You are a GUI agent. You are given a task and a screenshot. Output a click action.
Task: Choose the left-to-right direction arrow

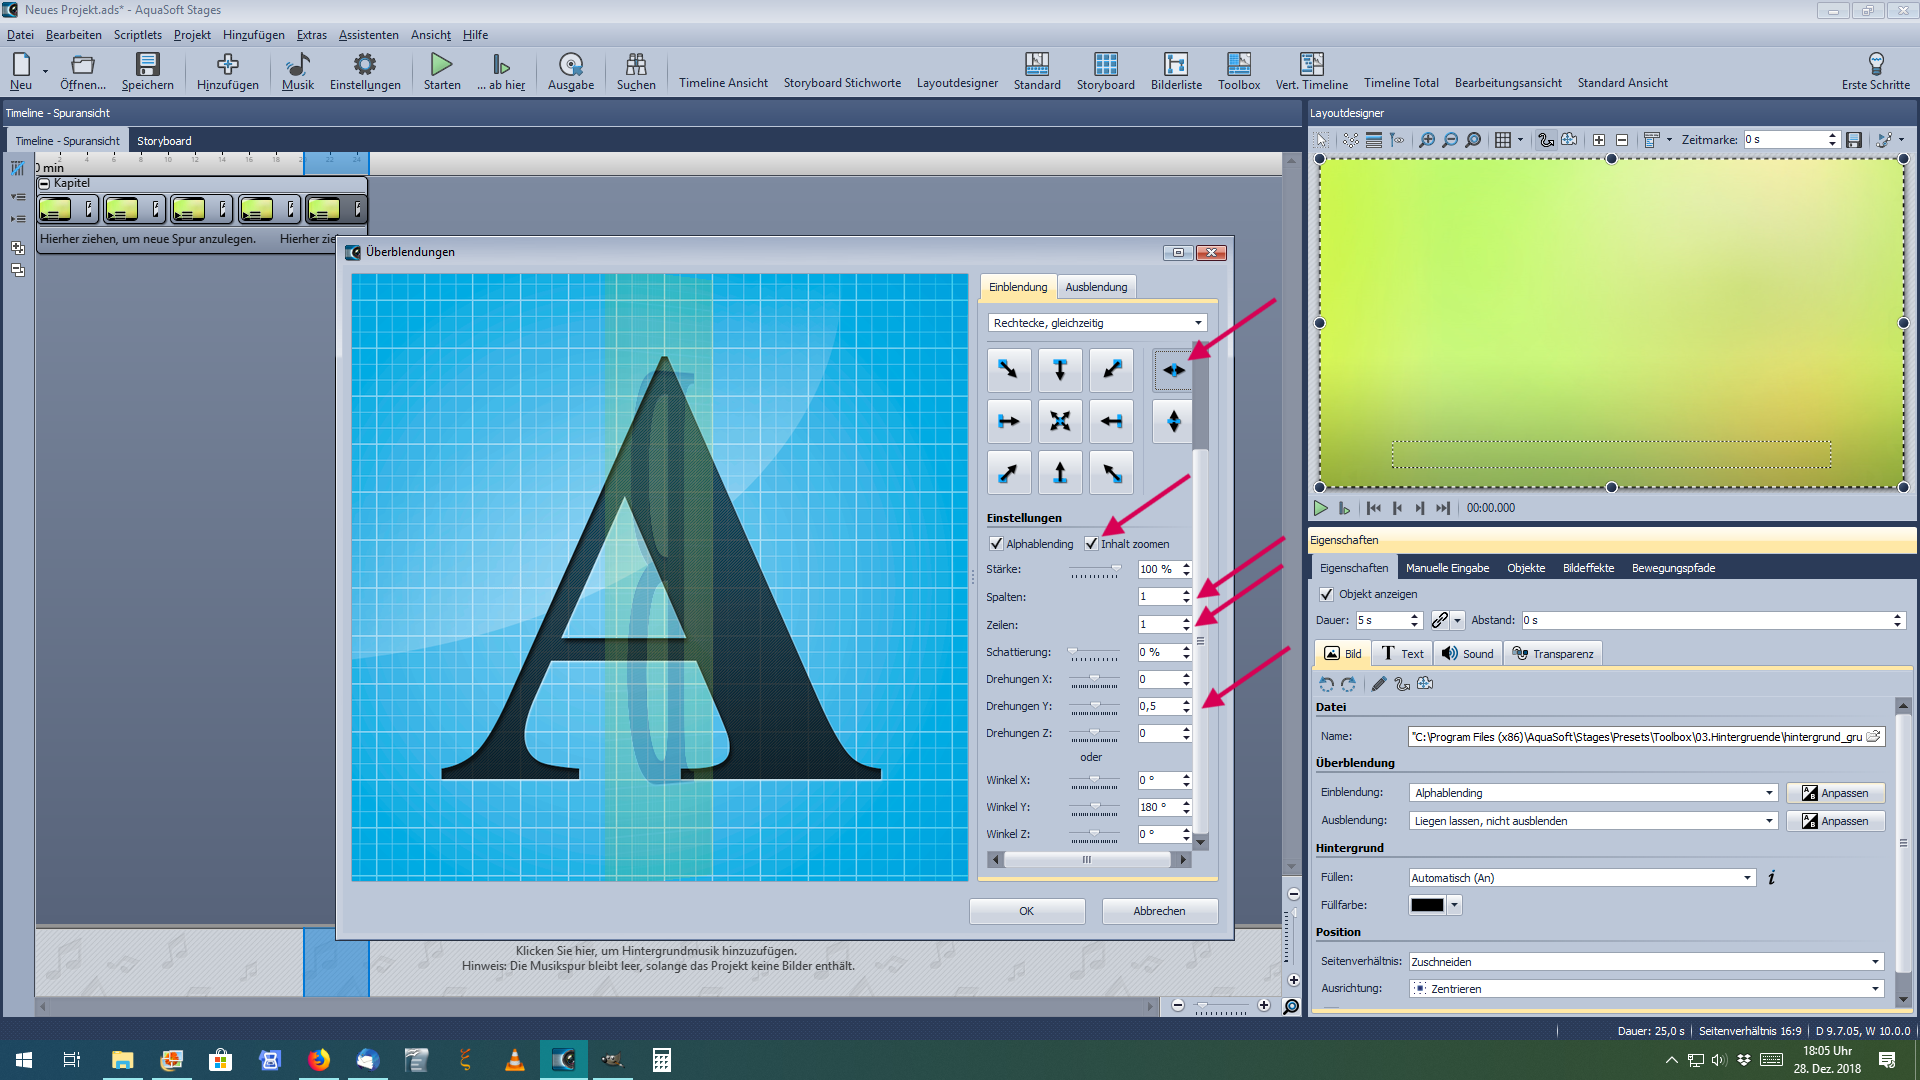pyautogui.click(x=1008, y=421)
